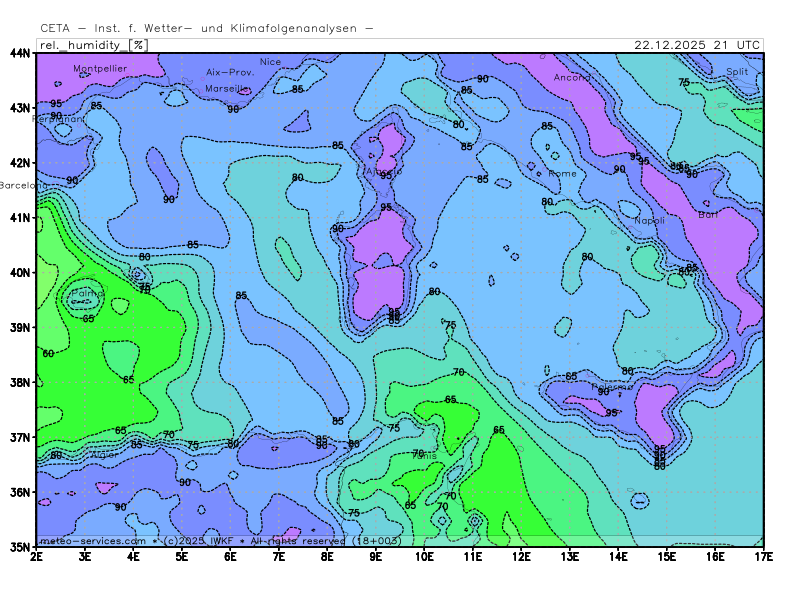Select the Marseille label on the map
Screen dimensions: 800x600
(x=228, y=88)
